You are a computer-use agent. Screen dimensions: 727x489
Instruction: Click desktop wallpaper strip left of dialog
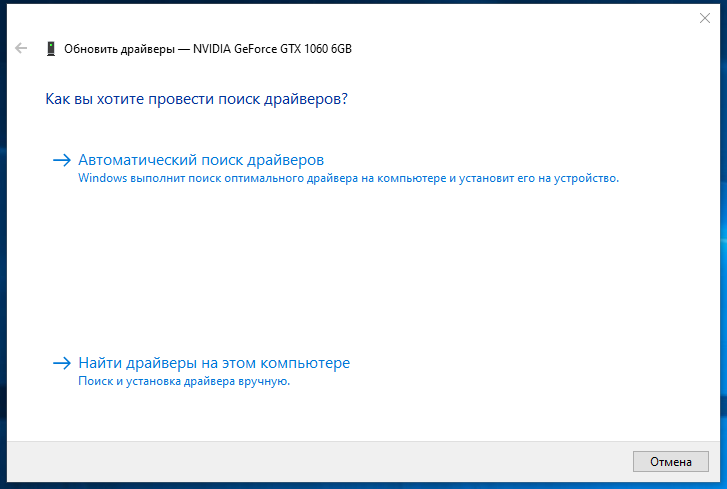[3, 241]
